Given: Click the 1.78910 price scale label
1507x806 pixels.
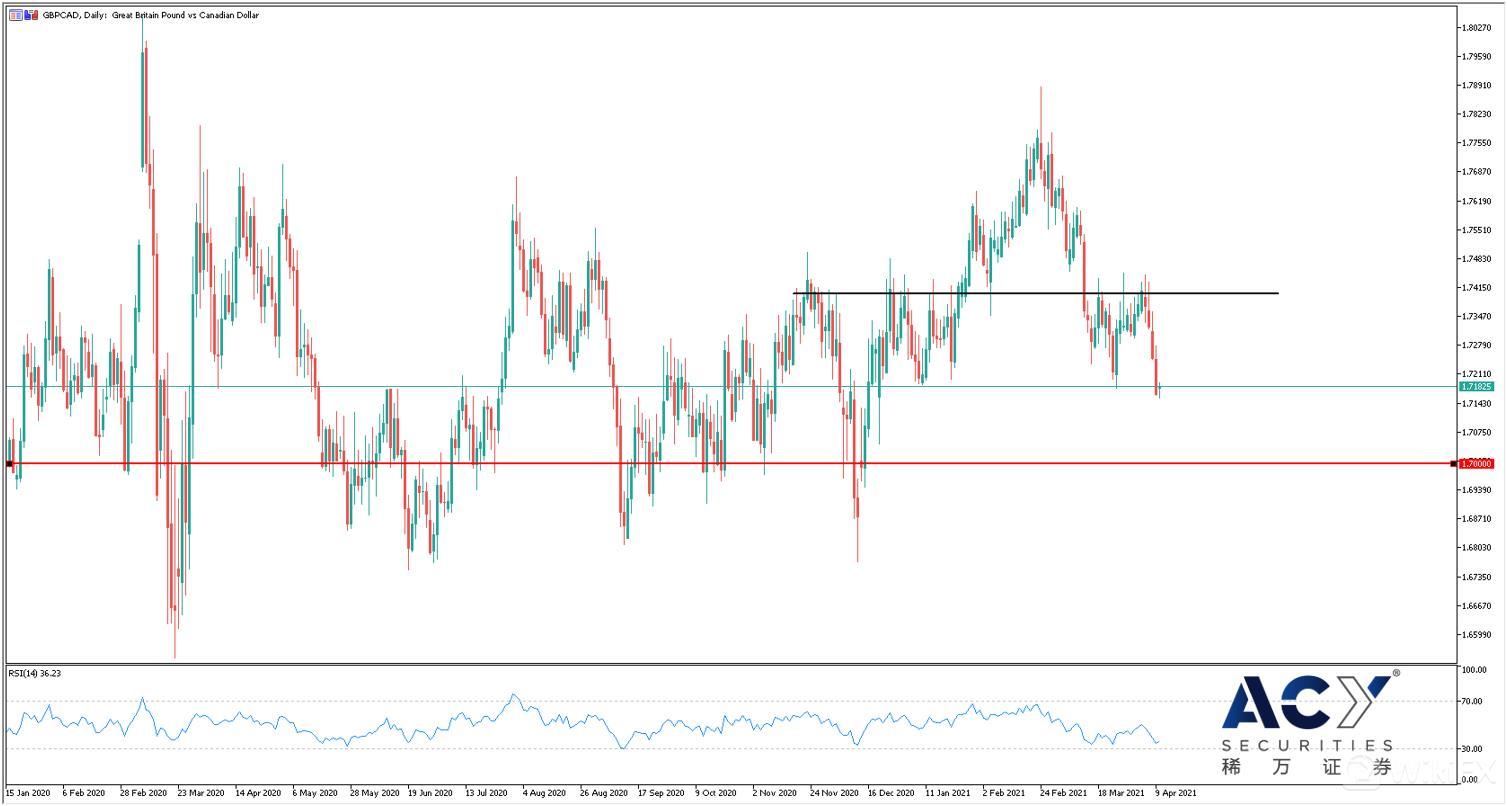Looking at the screenshot, I should 1476,85.
